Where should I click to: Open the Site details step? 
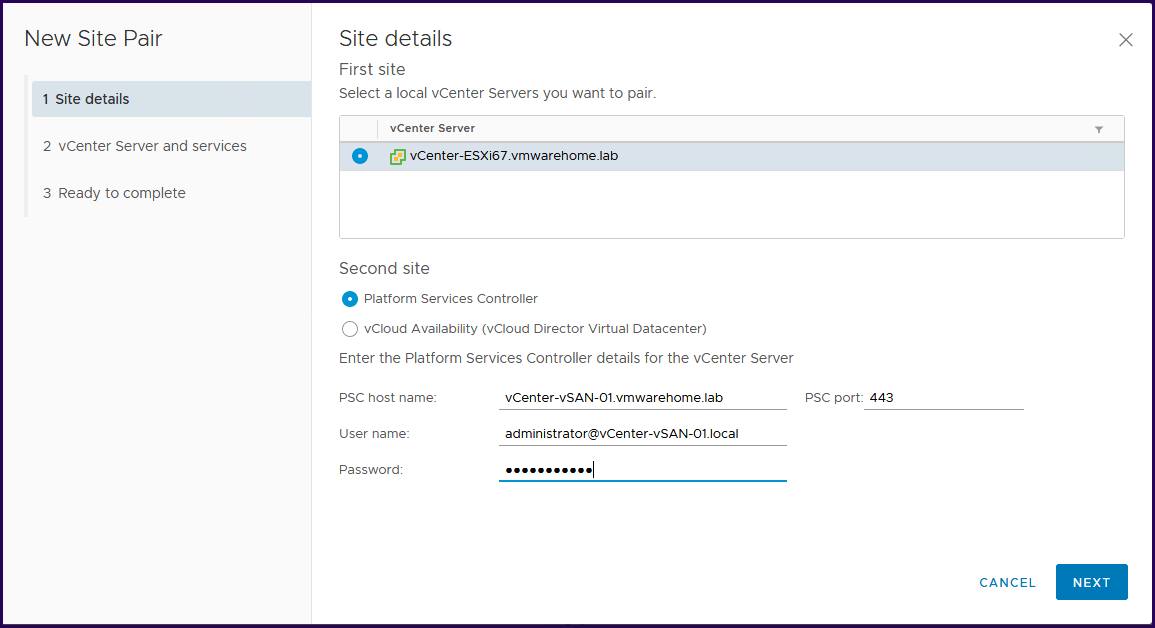[171, 99]
